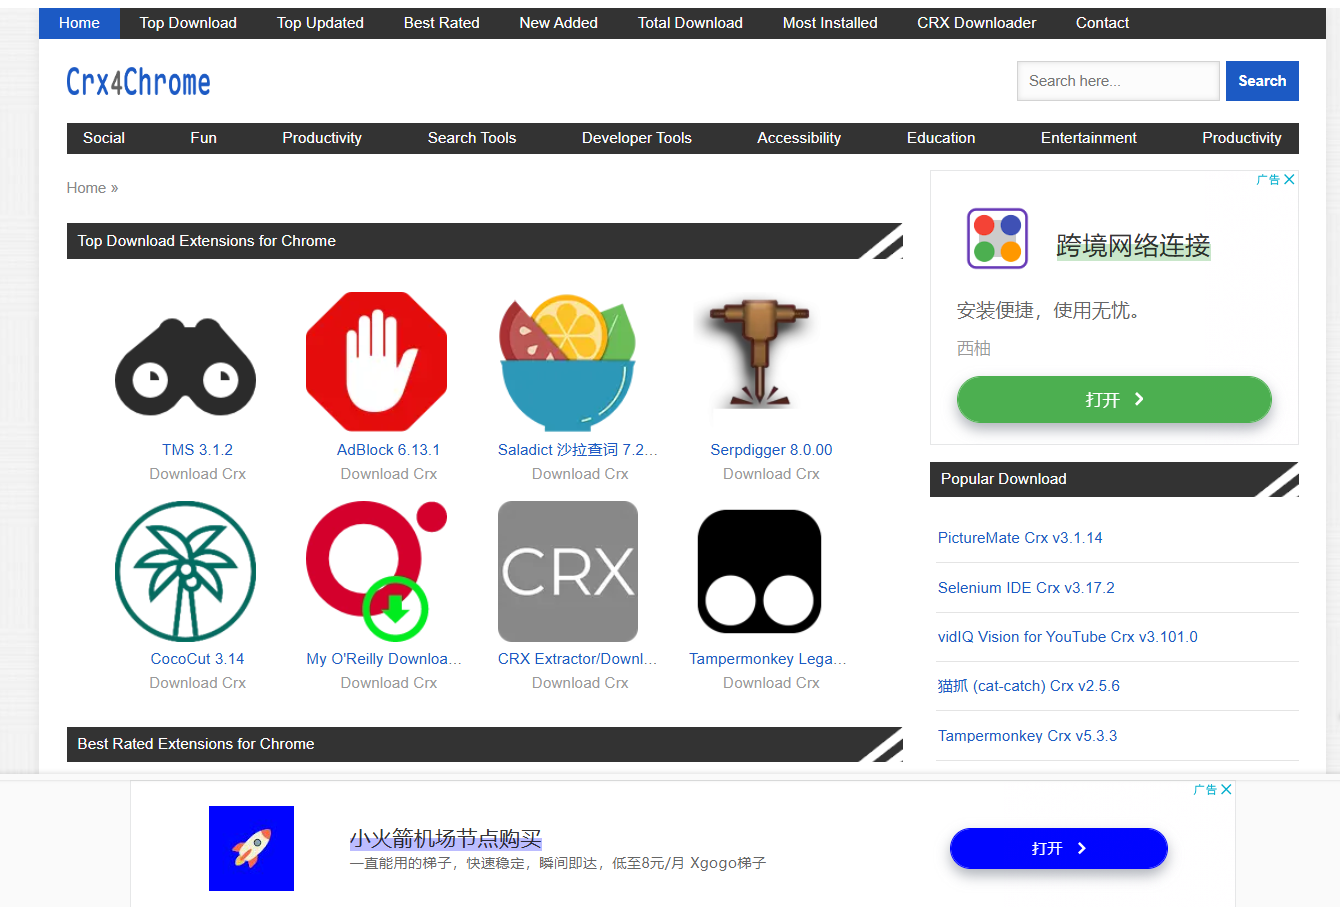The height and width of the screenshot is (907, 1340).
Task: Click the green 打开 button in sidebar ad
Action: 1114,400
